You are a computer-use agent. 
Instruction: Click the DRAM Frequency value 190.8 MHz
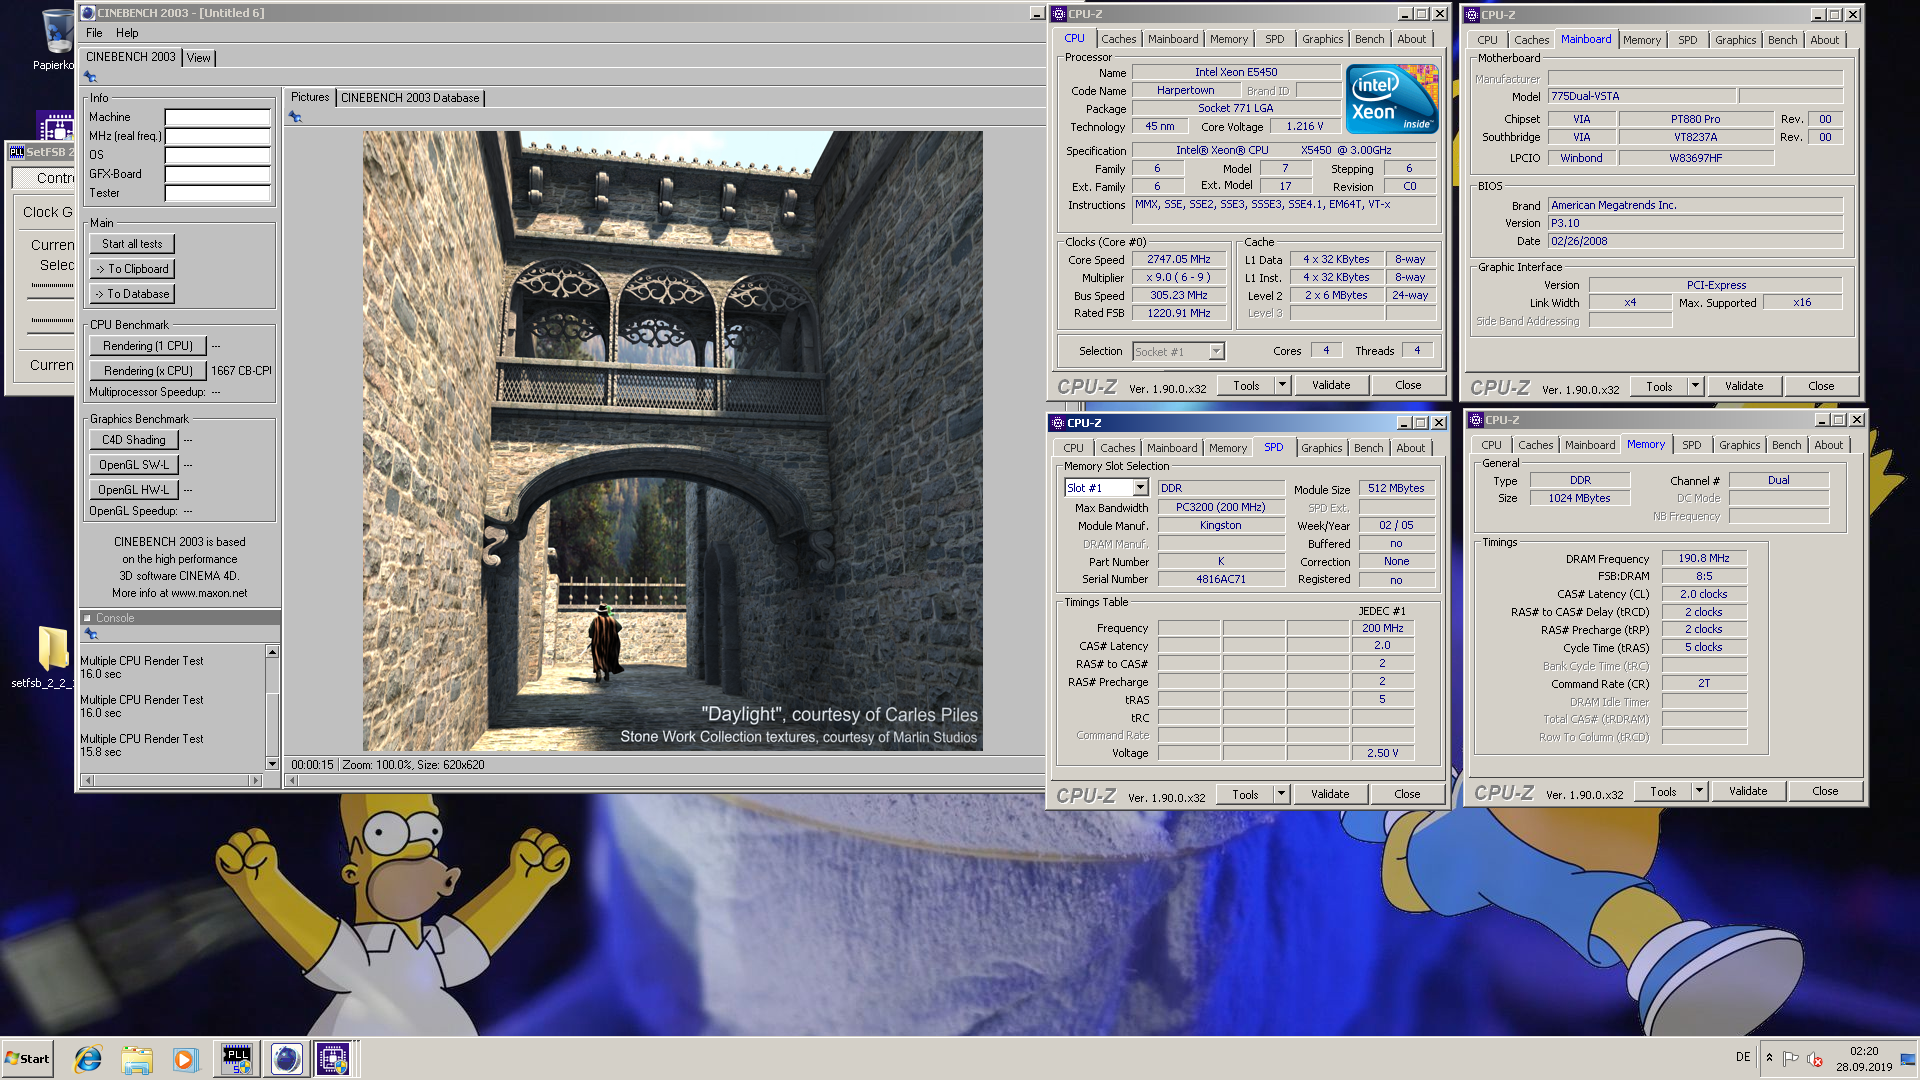(x=1704, y=558)
